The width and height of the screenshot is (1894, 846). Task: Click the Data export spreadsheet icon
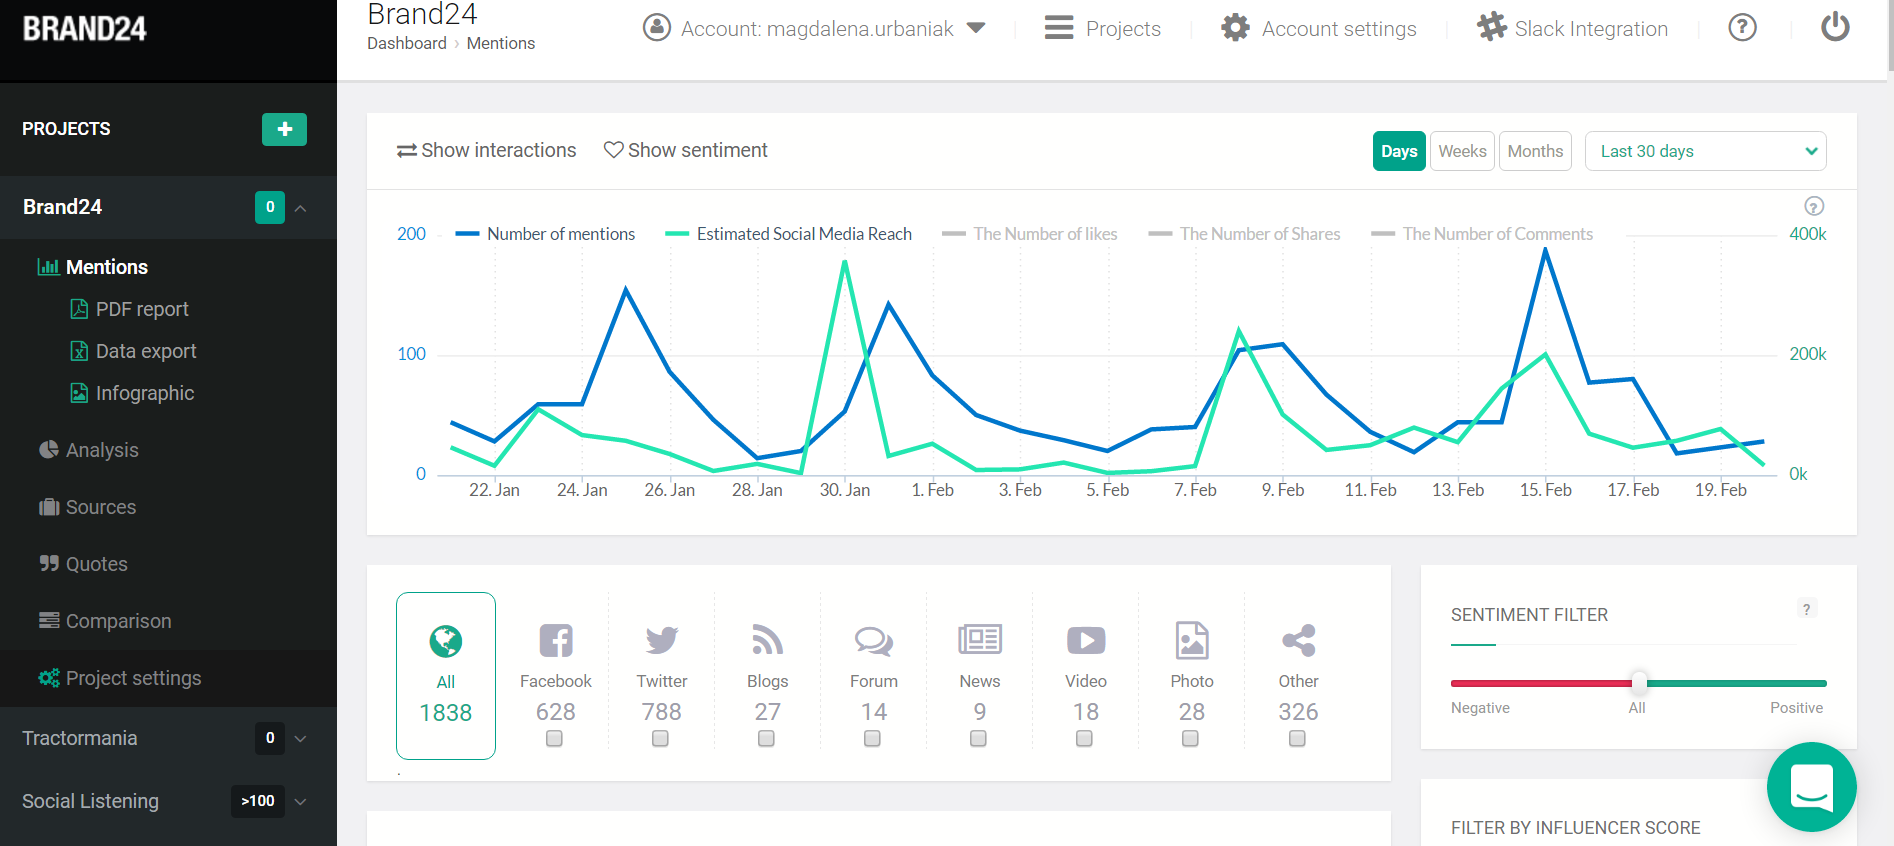[x=79, y=351]
